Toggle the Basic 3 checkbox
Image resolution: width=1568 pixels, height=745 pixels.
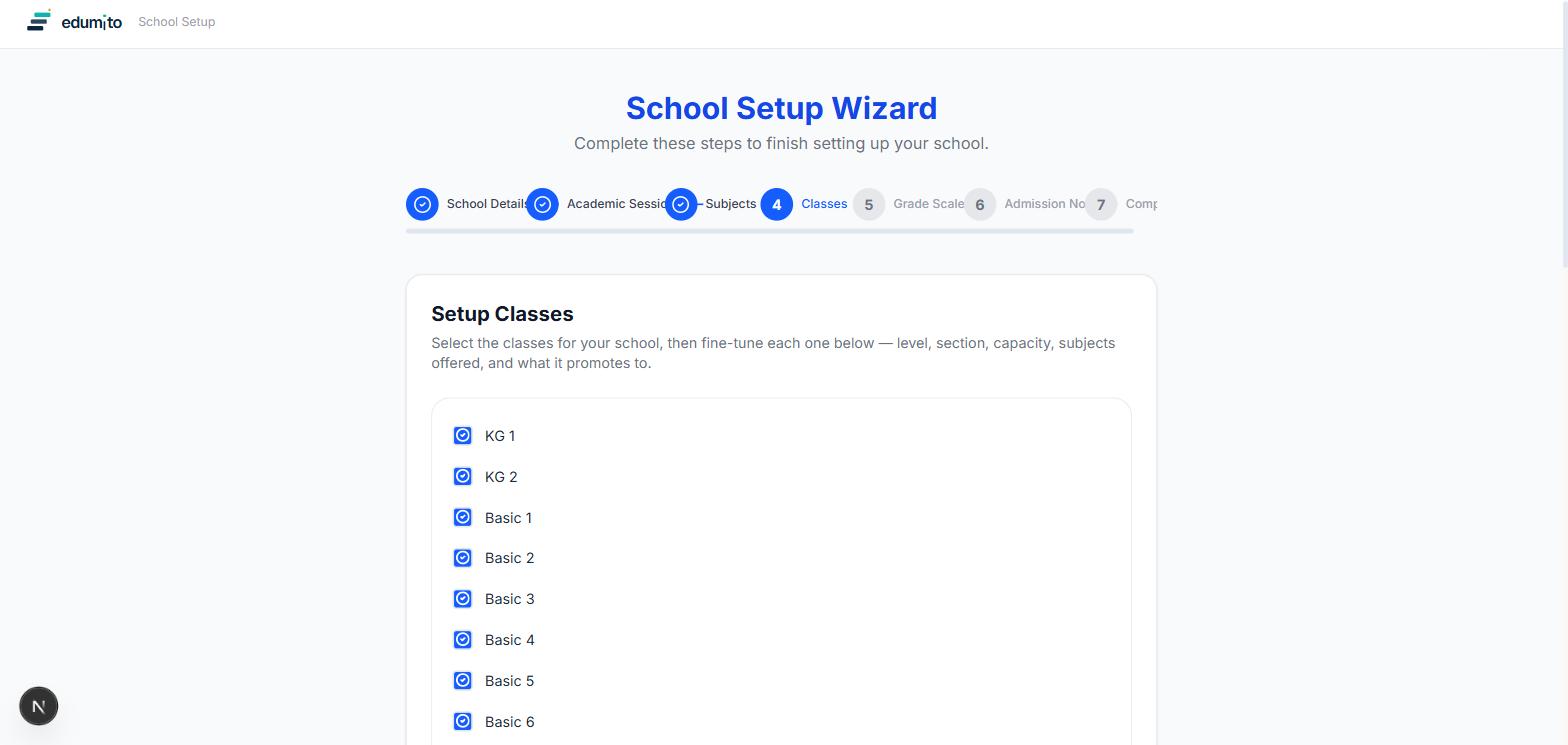[463, 599]
